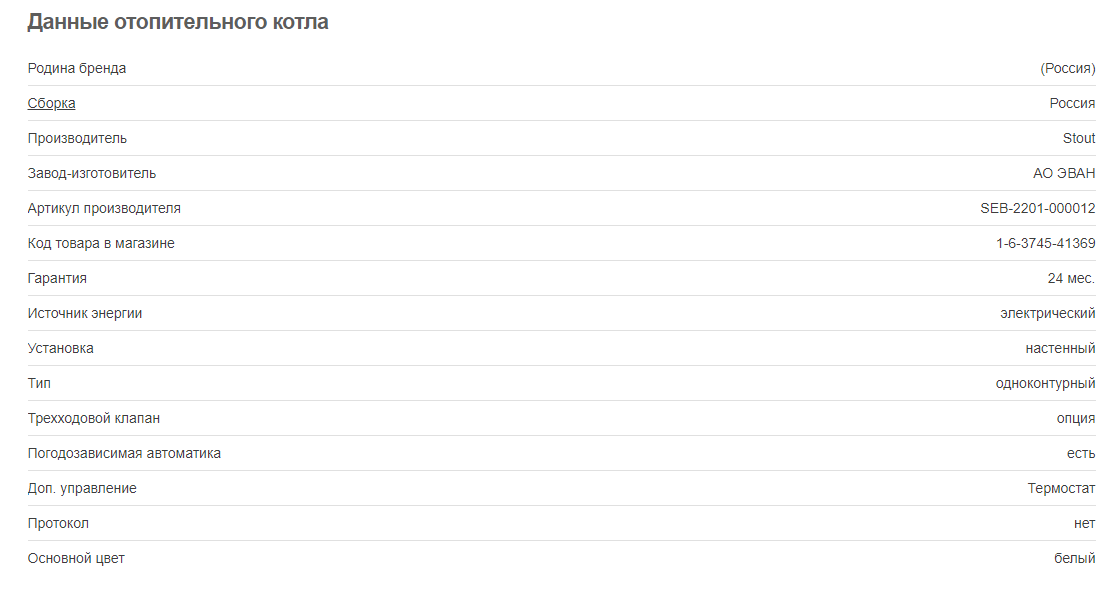Open the Сборка link

pos(51,103)
